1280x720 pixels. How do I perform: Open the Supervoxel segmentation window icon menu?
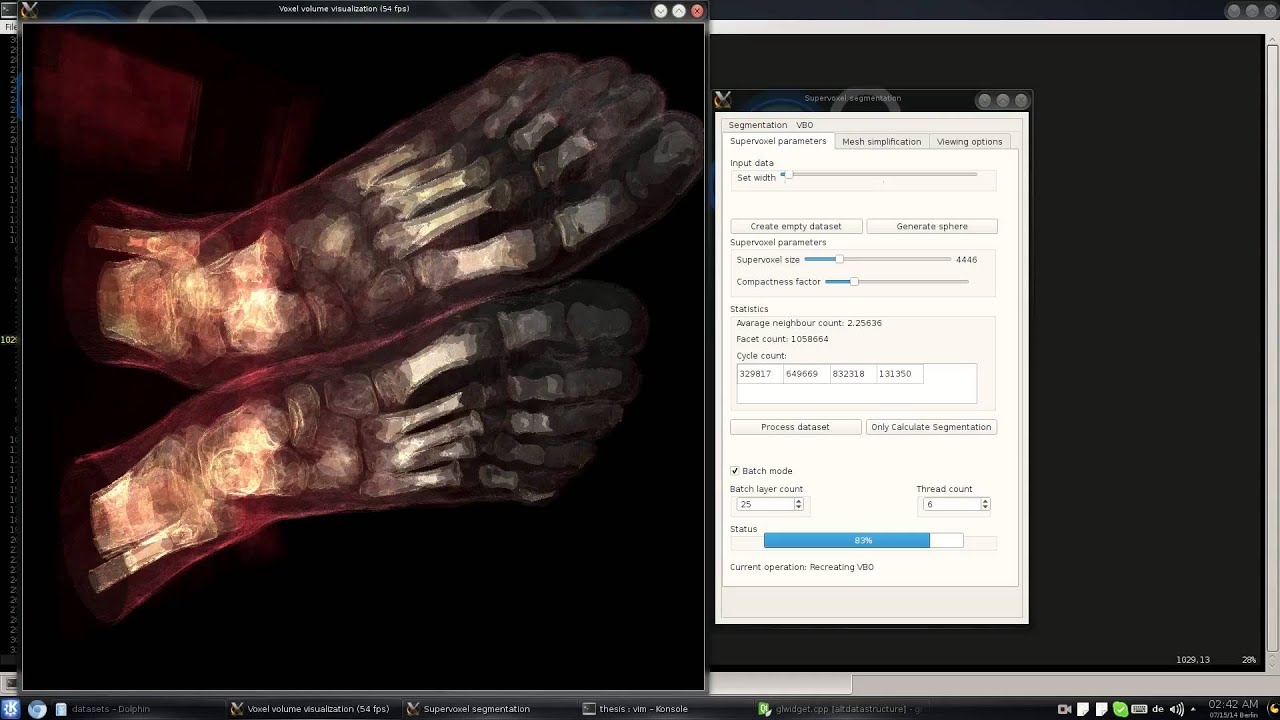tap(723, 99)
